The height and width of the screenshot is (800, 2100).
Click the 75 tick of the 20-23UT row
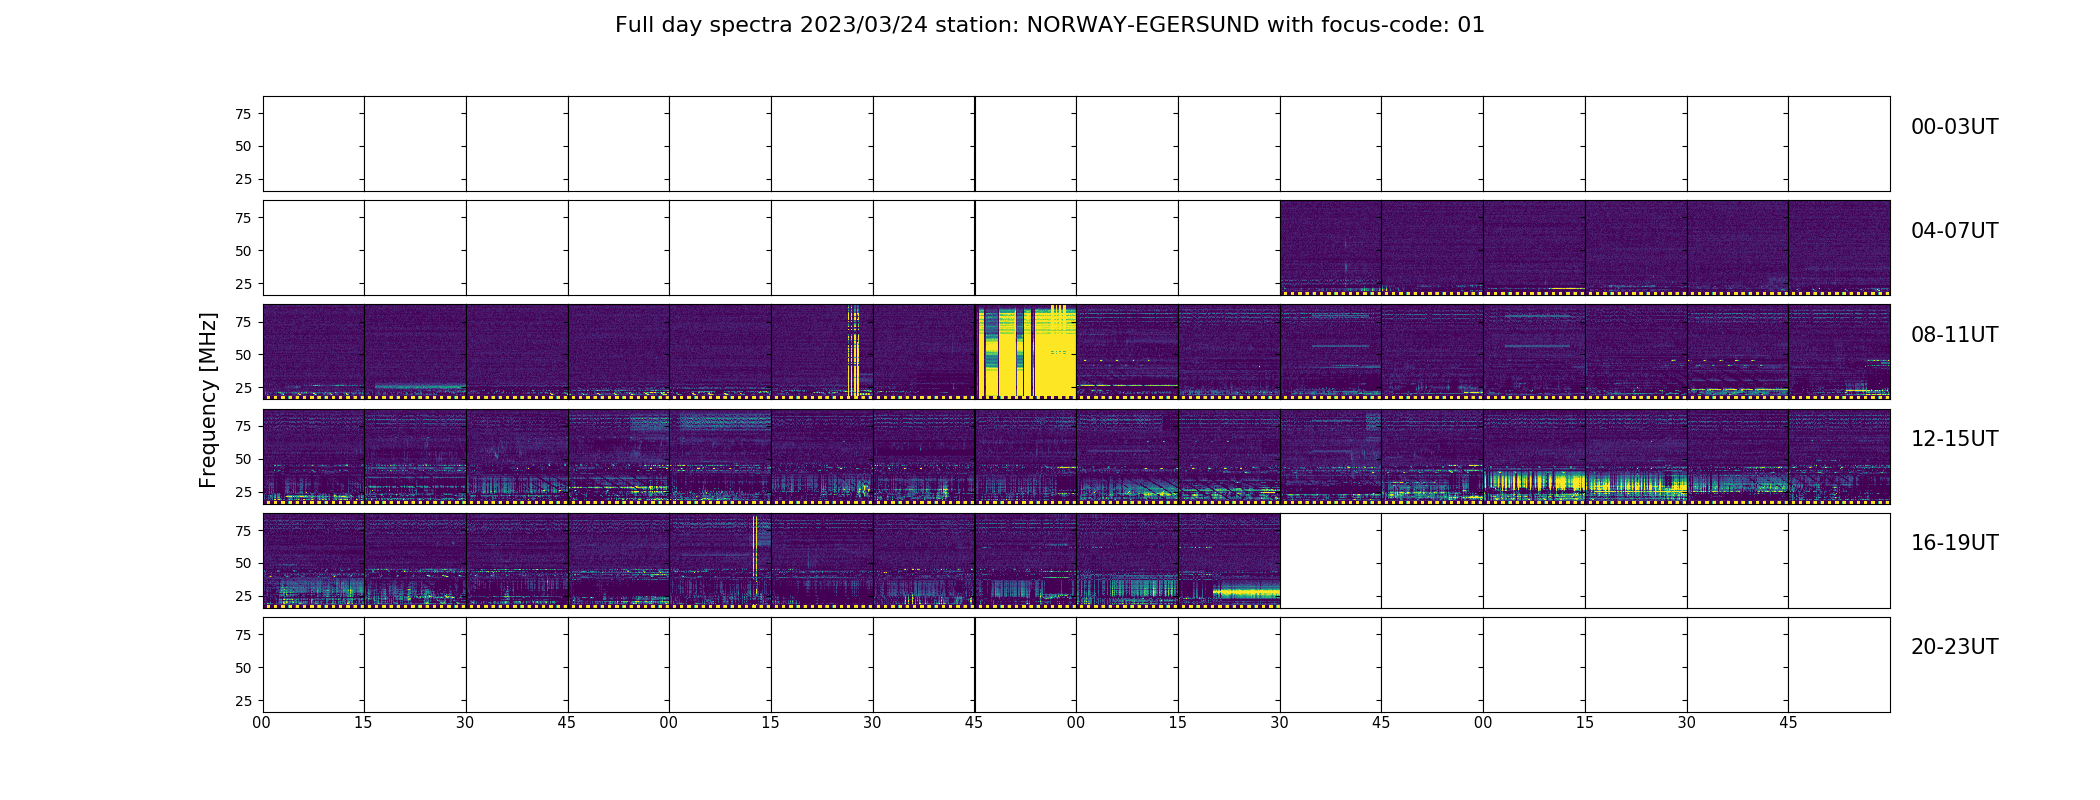tap(242, 635)
